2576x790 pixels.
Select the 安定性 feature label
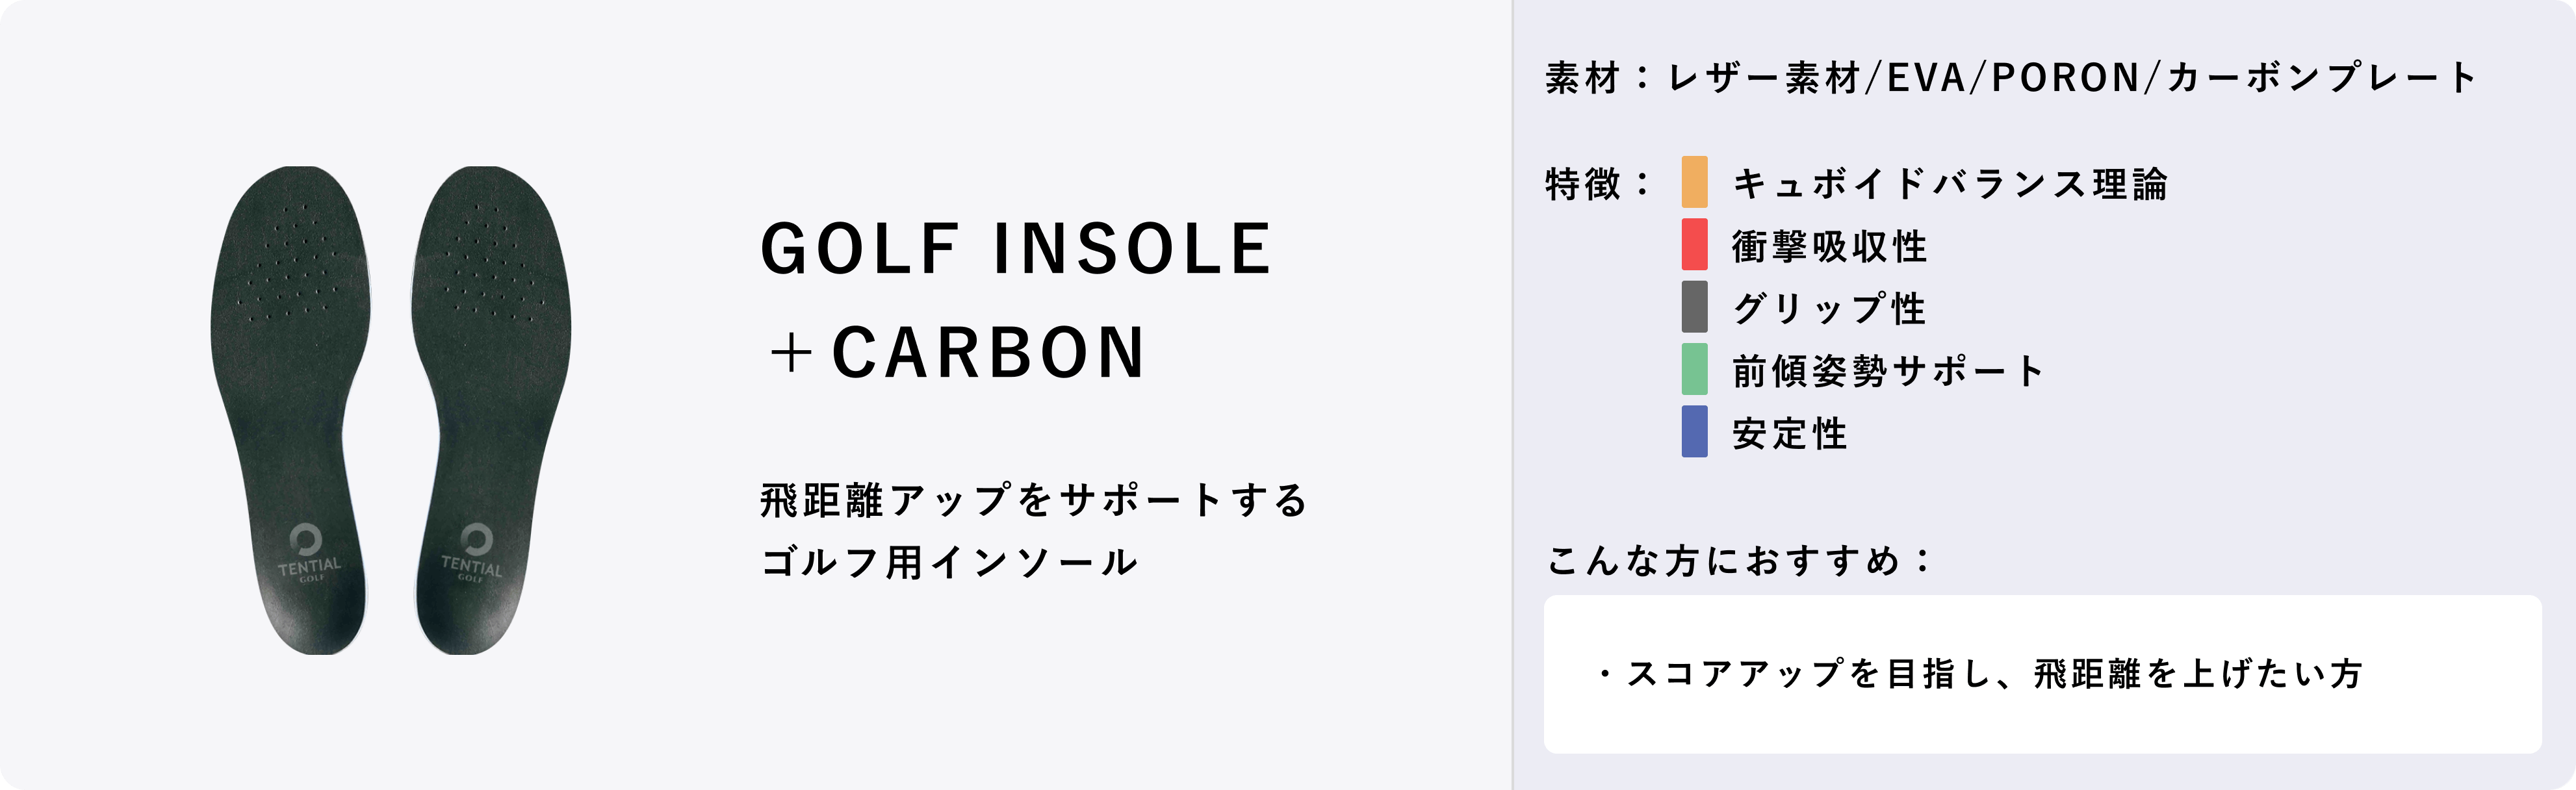click(1790, 433)
